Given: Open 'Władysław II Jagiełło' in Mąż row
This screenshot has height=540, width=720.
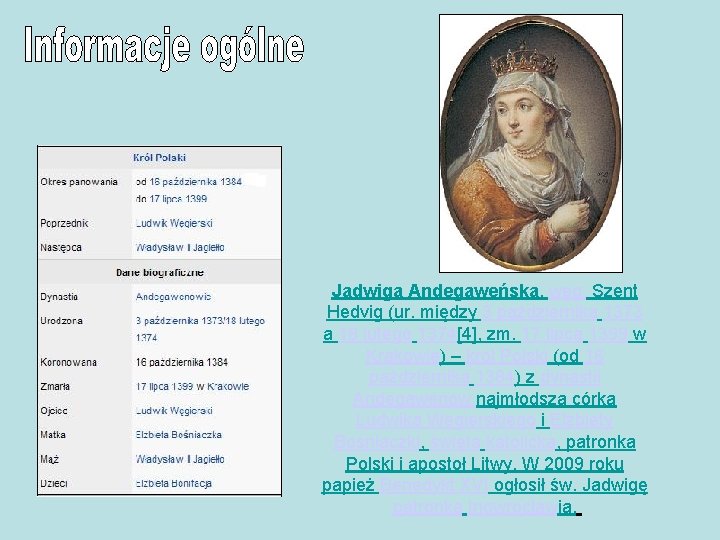Looking at the screenshot, I should point(180,459).
